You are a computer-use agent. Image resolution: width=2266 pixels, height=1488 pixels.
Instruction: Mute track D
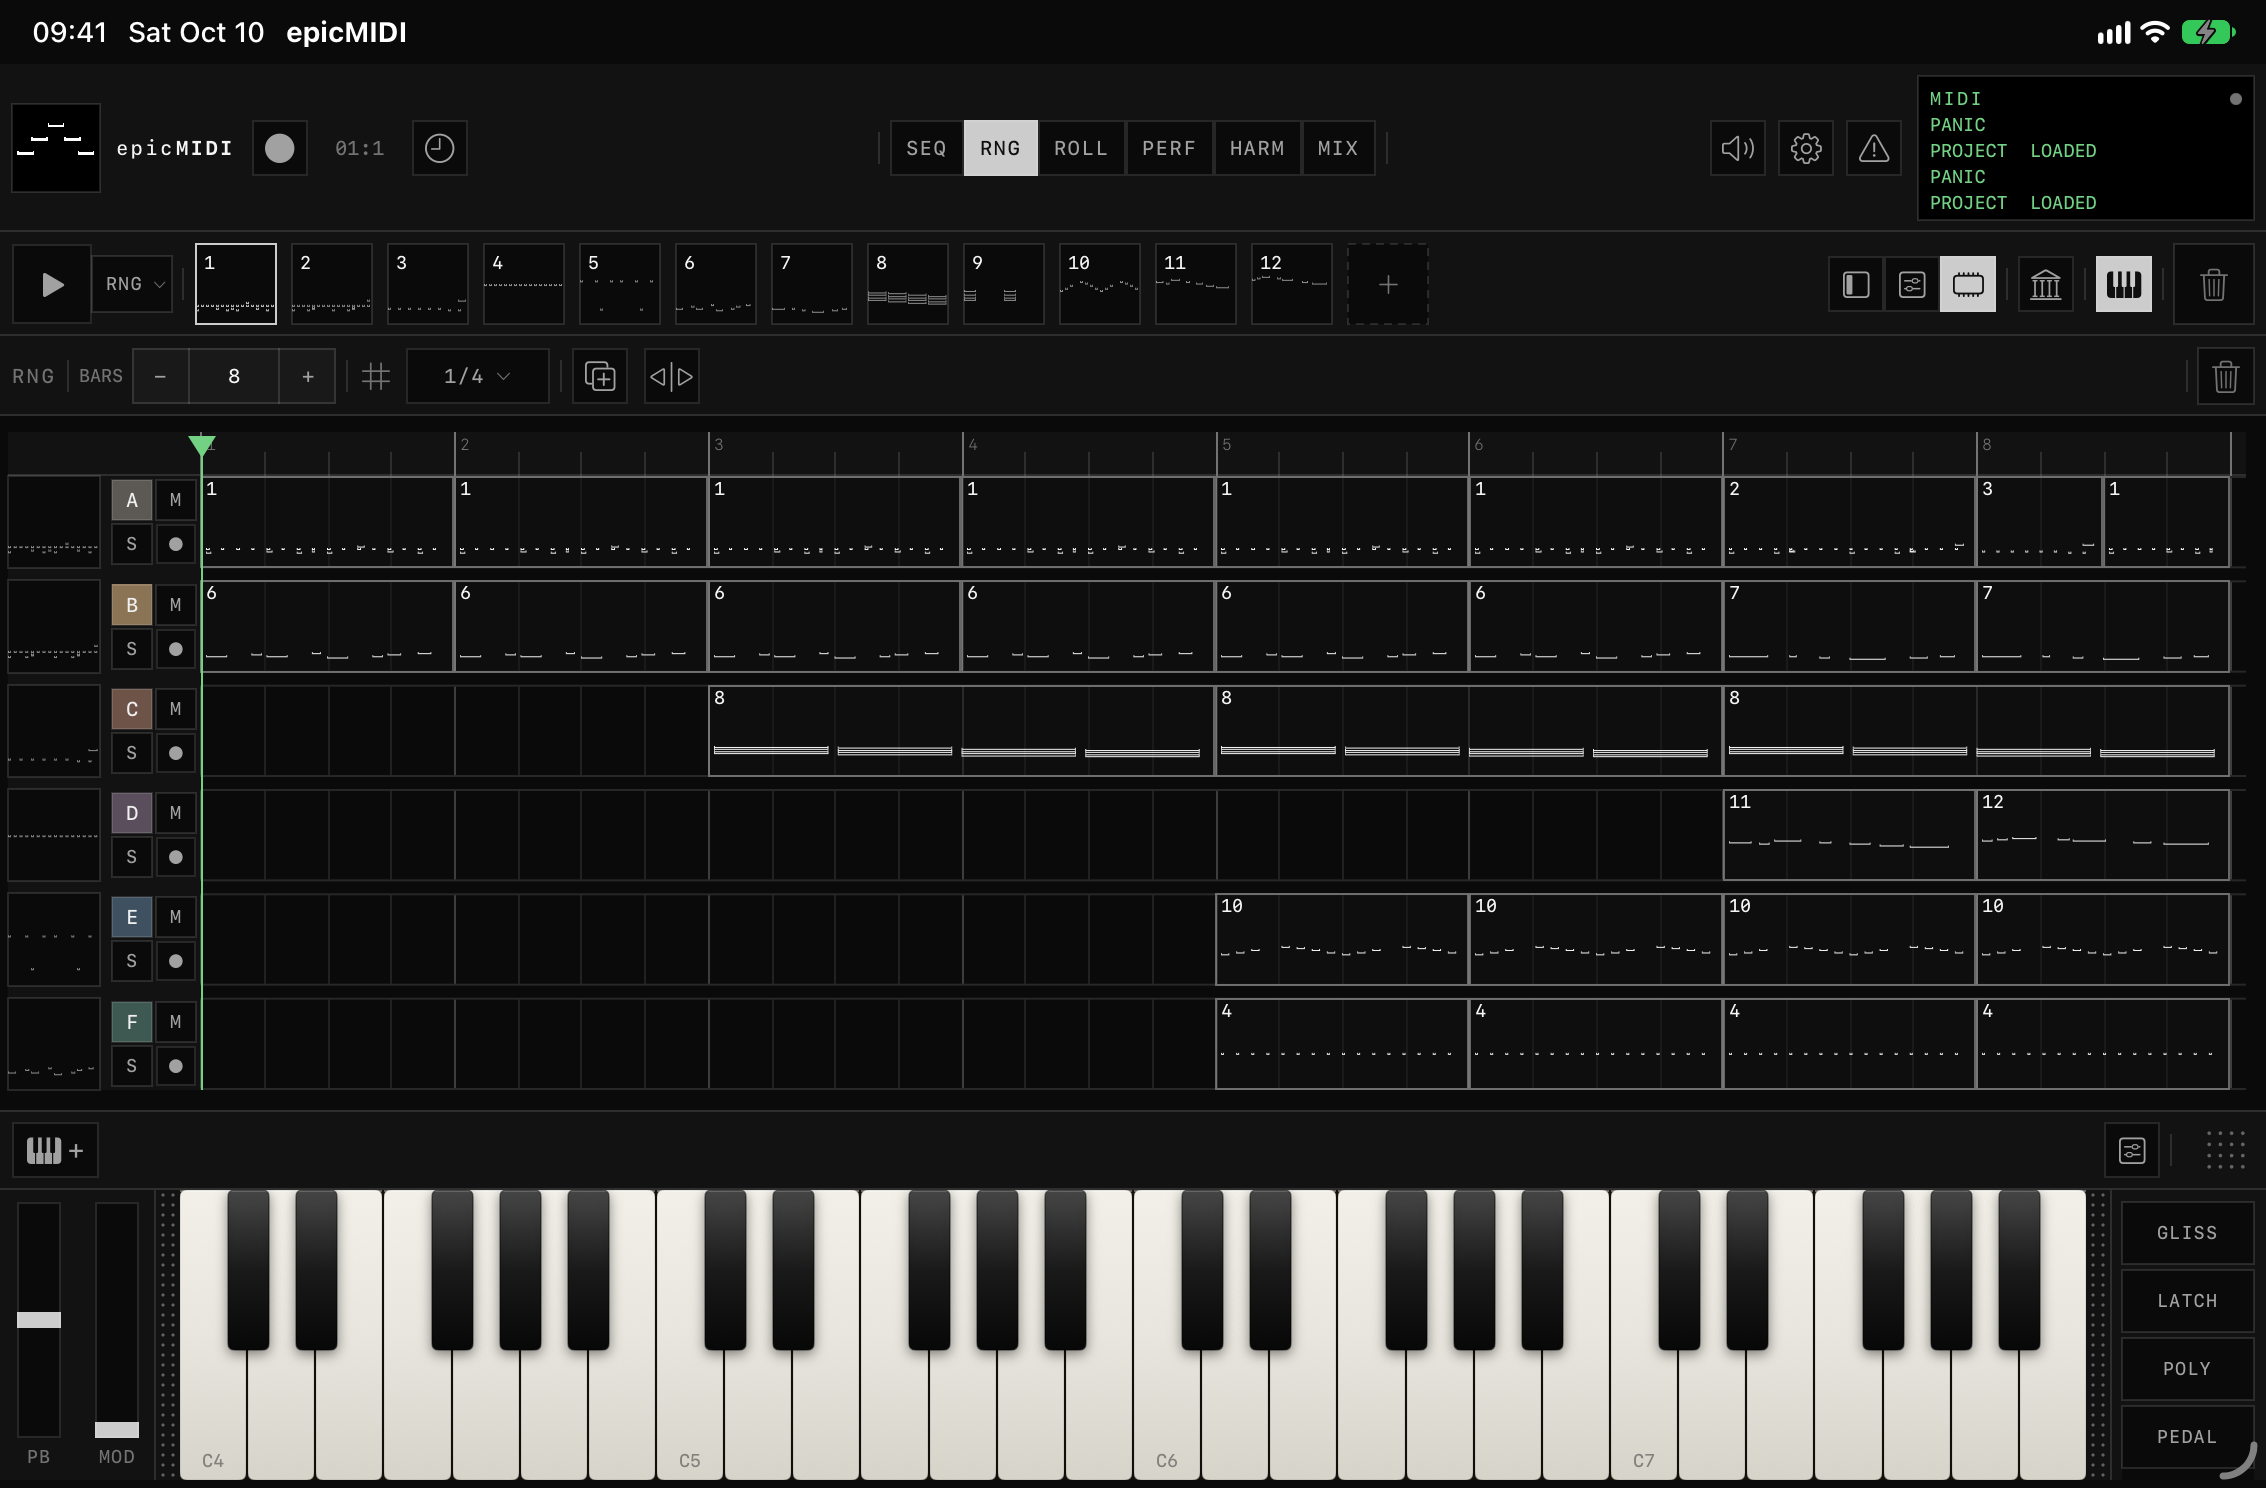[x=176, y=813]
